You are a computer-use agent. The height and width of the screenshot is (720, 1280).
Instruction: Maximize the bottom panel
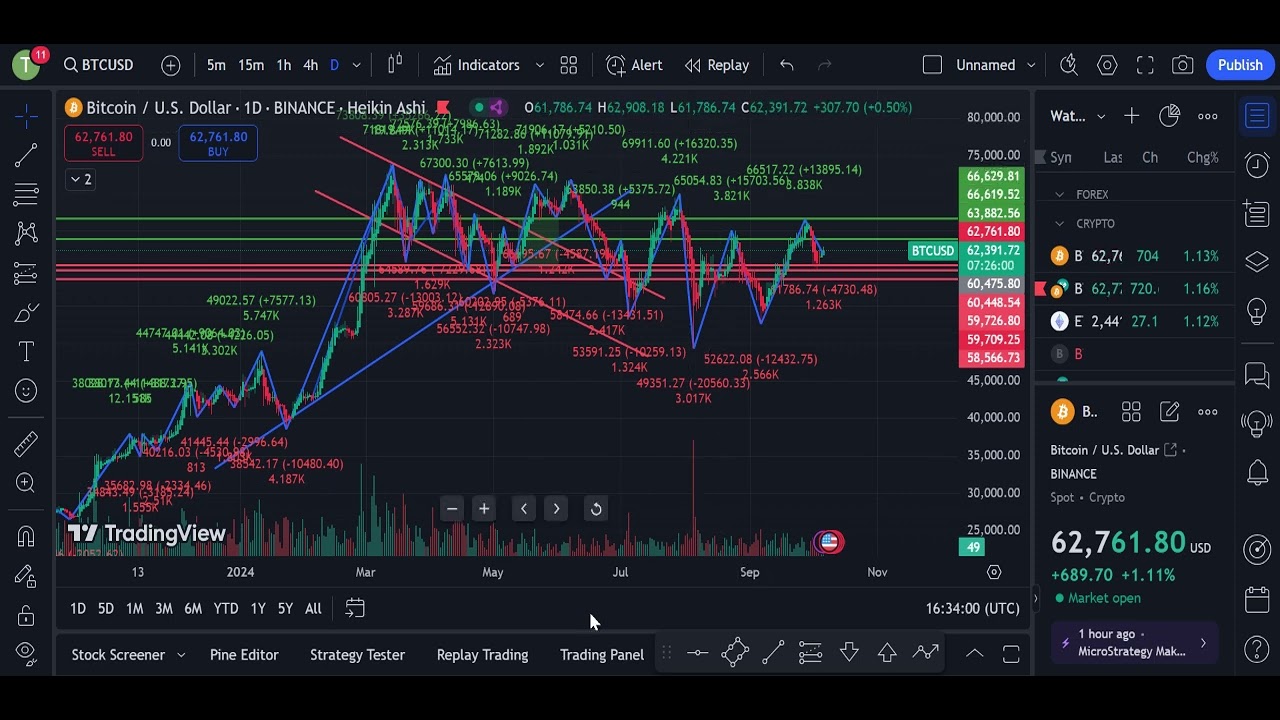[1011, 654]
